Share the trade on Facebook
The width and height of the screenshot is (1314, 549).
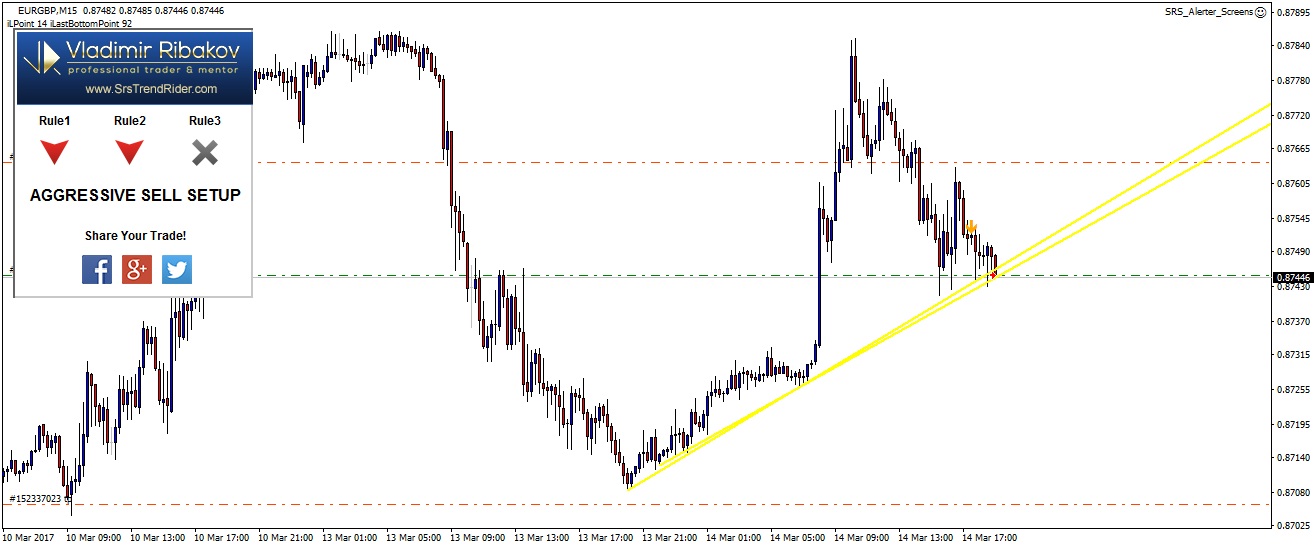[97, 269]
